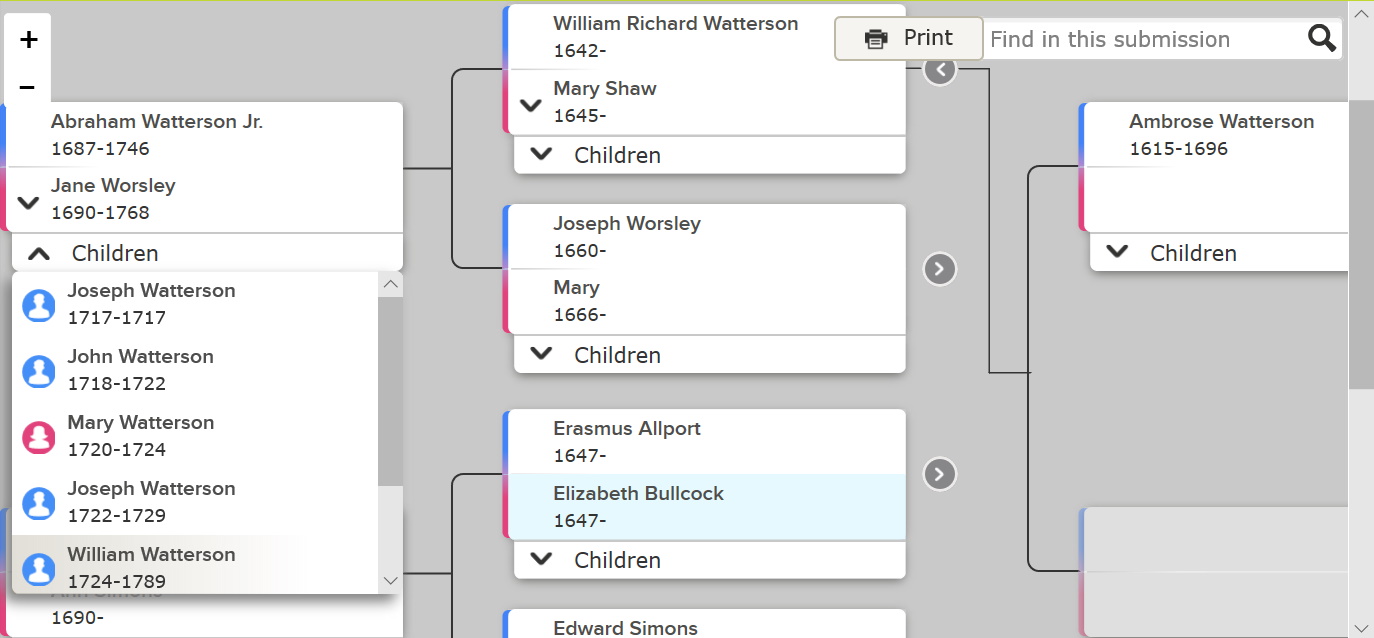Click in the Find in this submission field
Viewport: 1374px width, 638px height.
tap(1140, 40)
